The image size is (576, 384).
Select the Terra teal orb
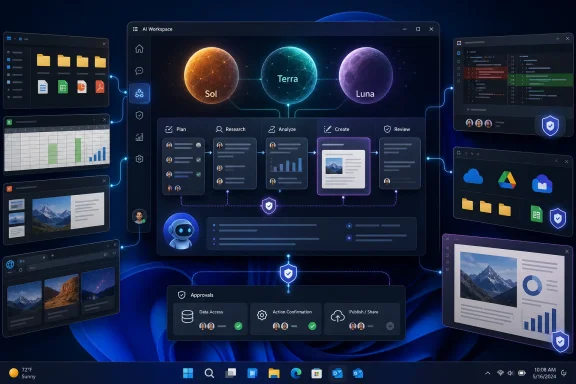coord(289,75)
